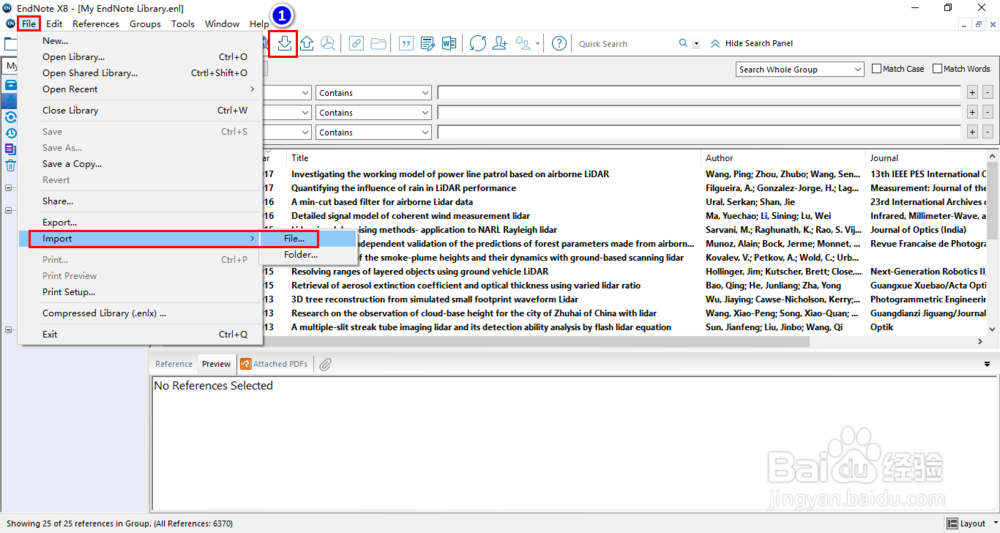The height and width of the screenshot is (533, 1000).
Task: Open Activity Feed dropdown arrow
Action: coord(538,44)
